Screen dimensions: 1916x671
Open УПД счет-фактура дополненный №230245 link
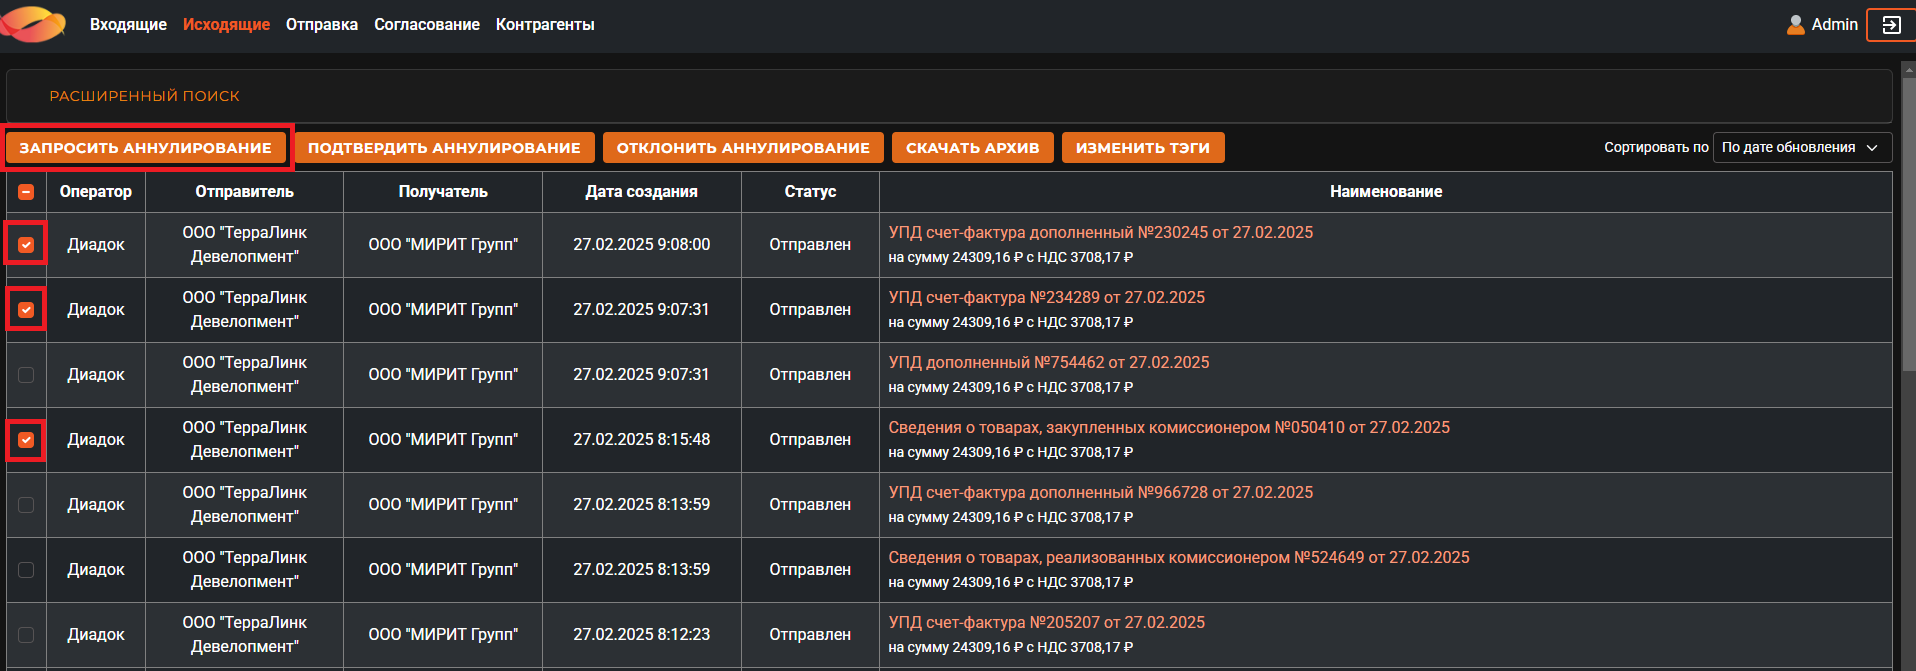(x=1101, y=232)
